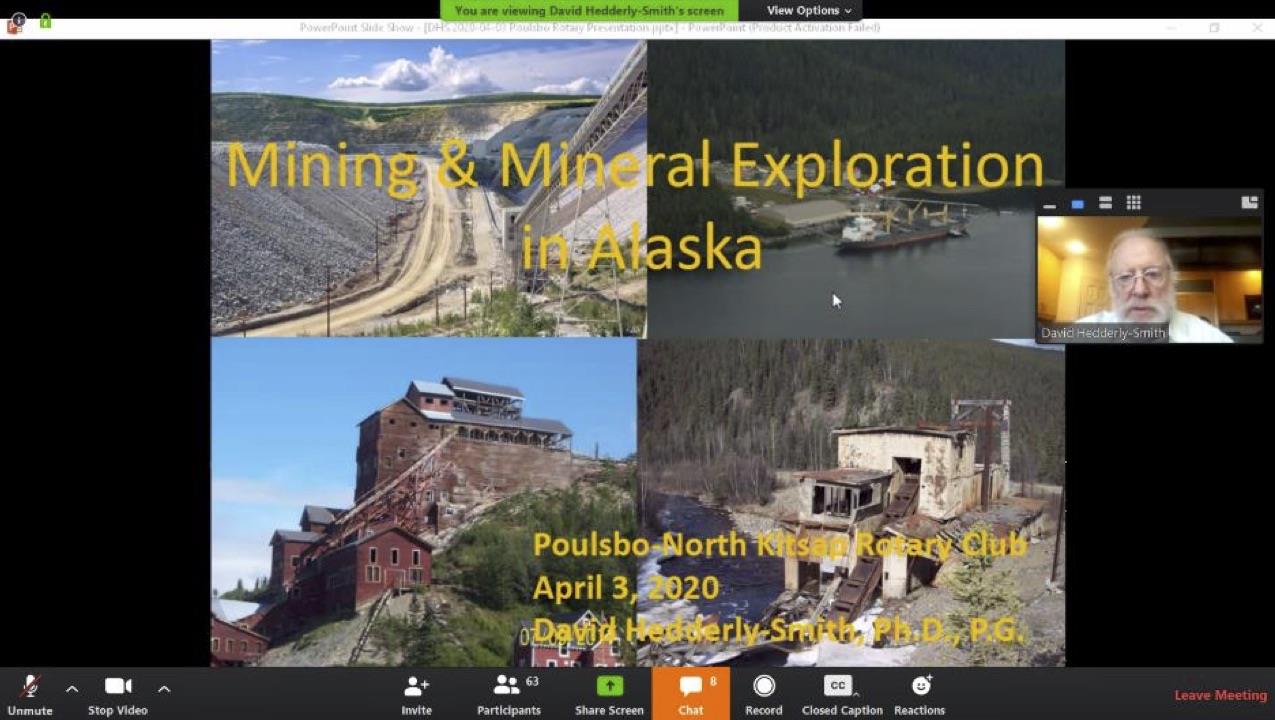Open the Participants panel
1275x720 pixels.
pyautogui.click(x=508, y=687)
